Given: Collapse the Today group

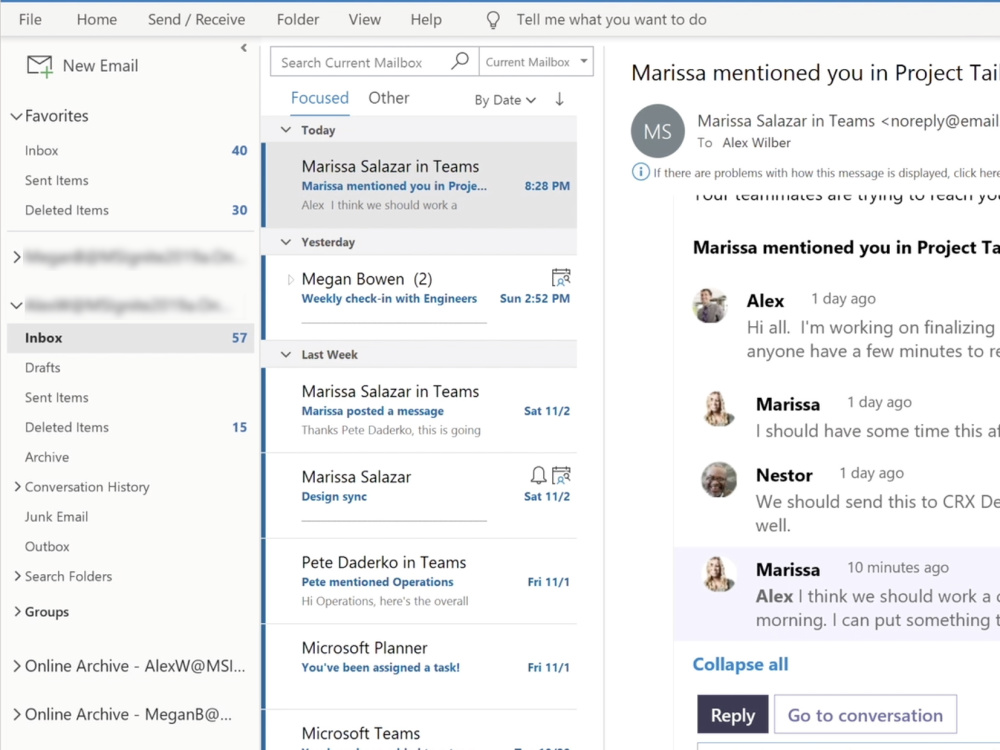Looking at the screenshot, I should (286, 130).
